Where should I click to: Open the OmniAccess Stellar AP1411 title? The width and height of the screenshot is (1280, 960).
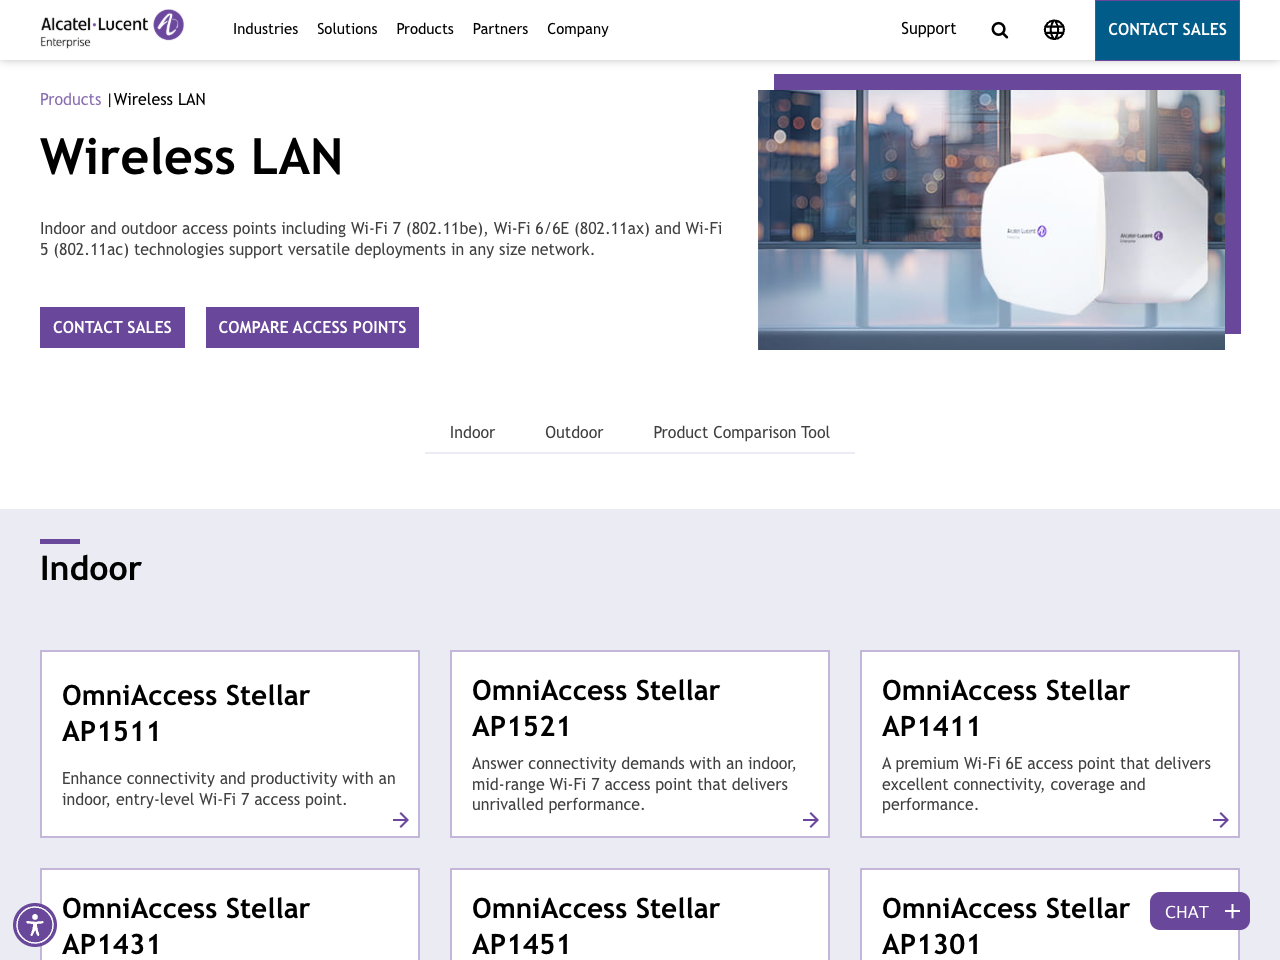[x=1006, y=708]
